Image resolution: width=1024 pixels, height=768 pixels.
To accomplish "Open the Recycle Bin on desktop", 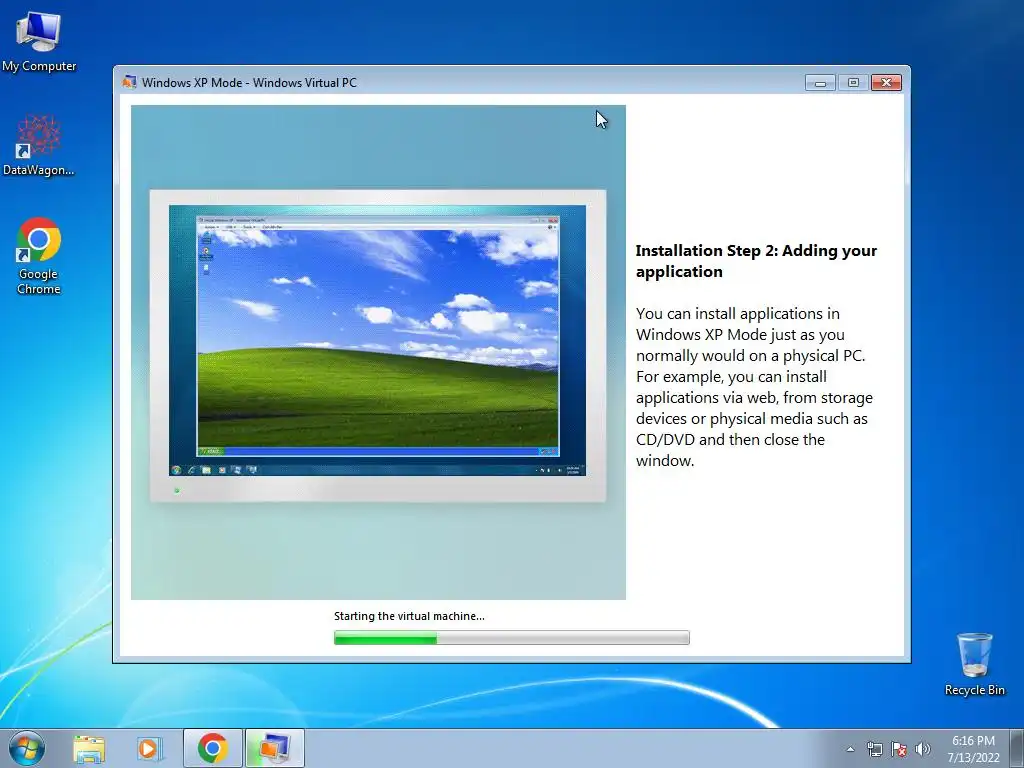I will point(974,664).
